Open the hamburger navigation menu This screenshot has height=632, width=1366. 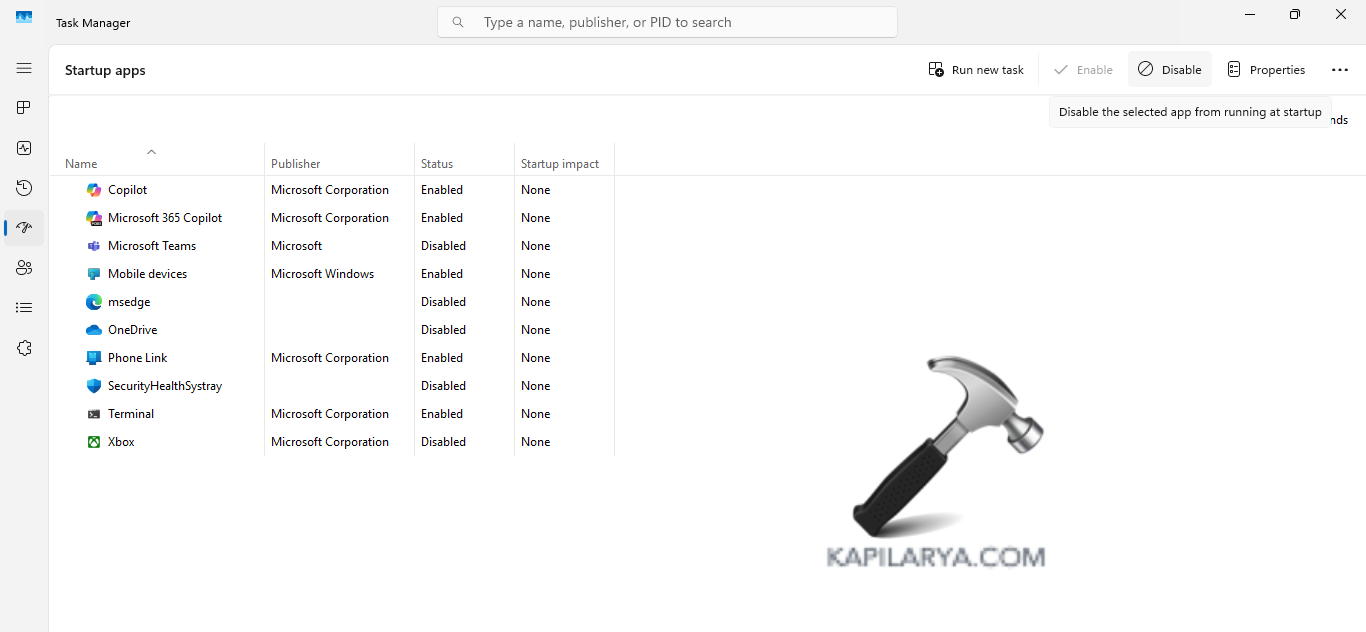click(24, 68)
